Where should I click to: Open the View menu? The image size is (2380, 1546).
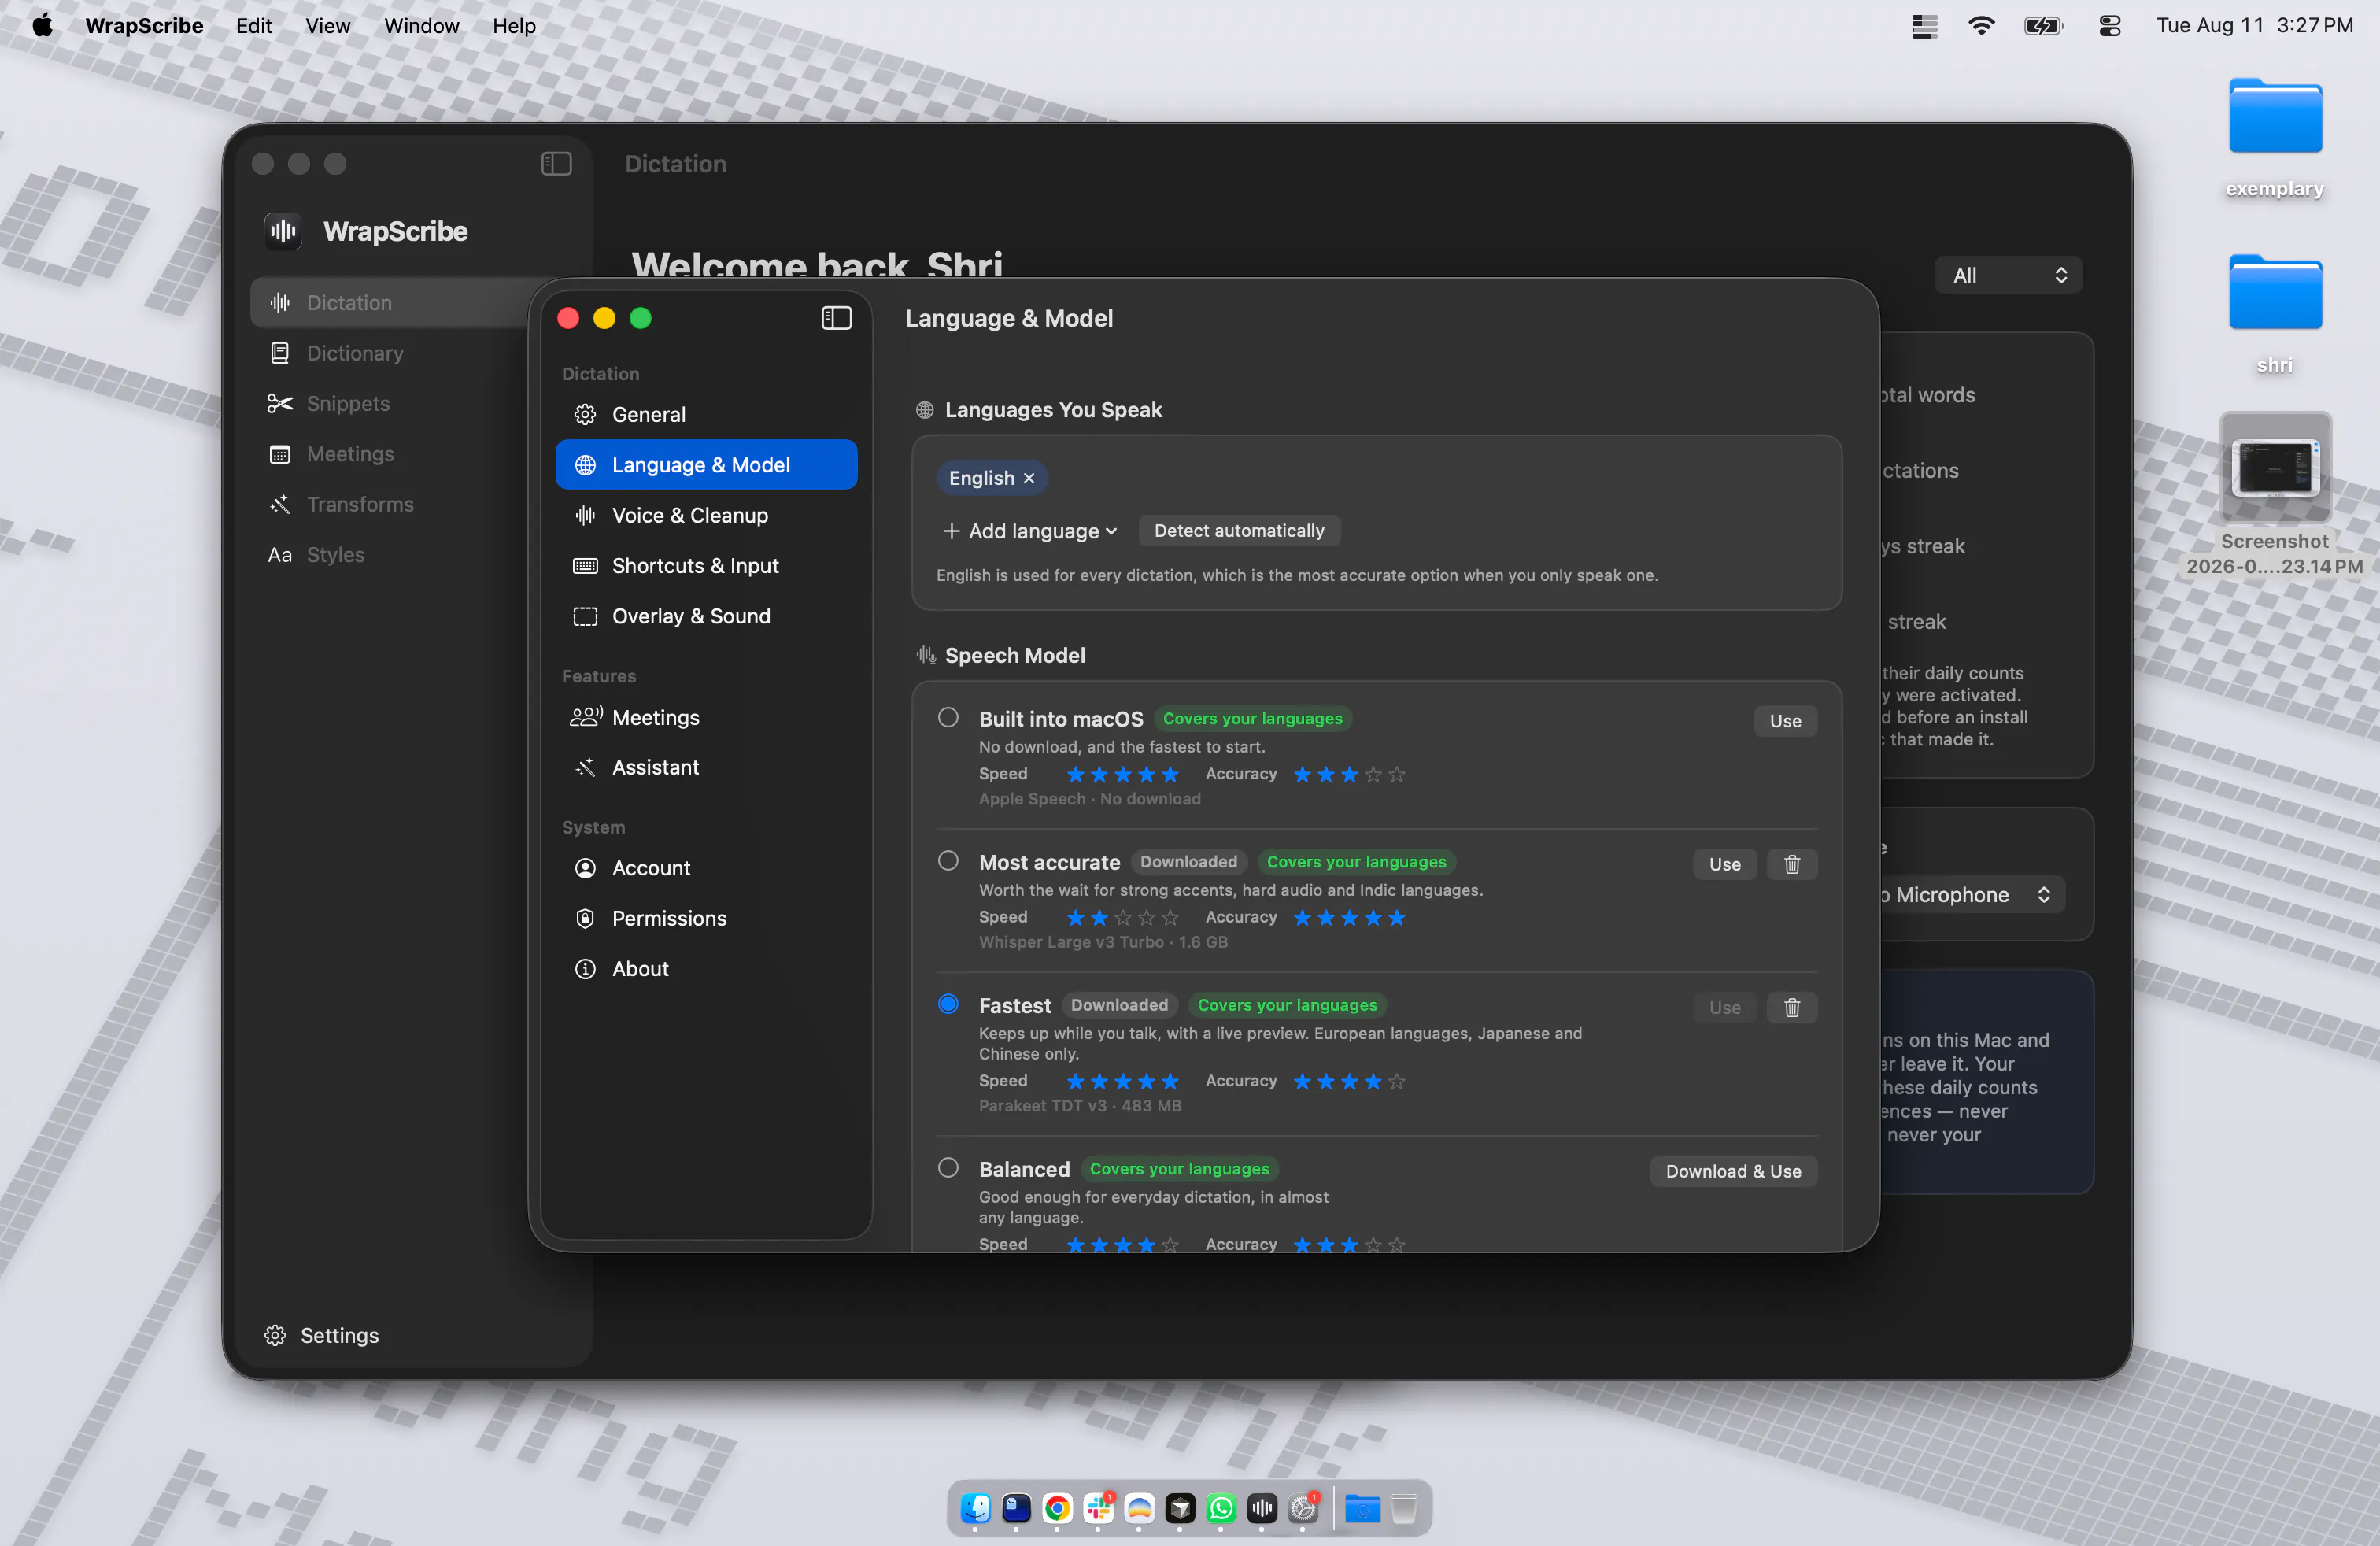pyautogui.click(x=327, y=25)
